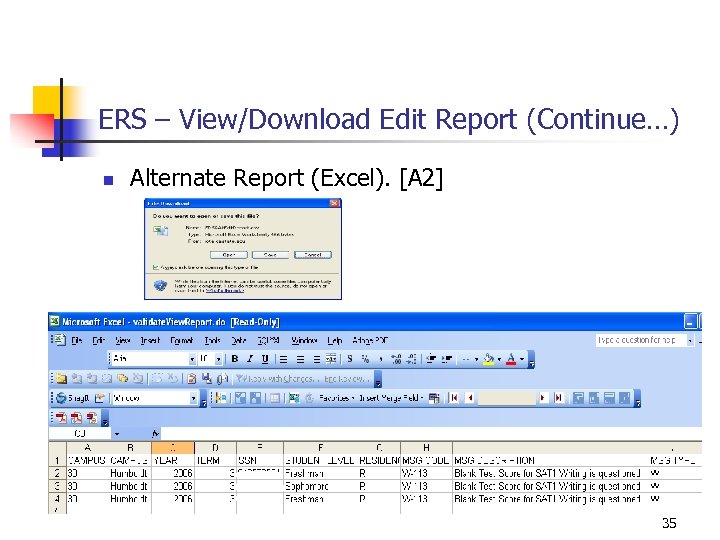Open the Name Box dropdown arrow
This screenshot has width=720, height=540.
[117, 433]
